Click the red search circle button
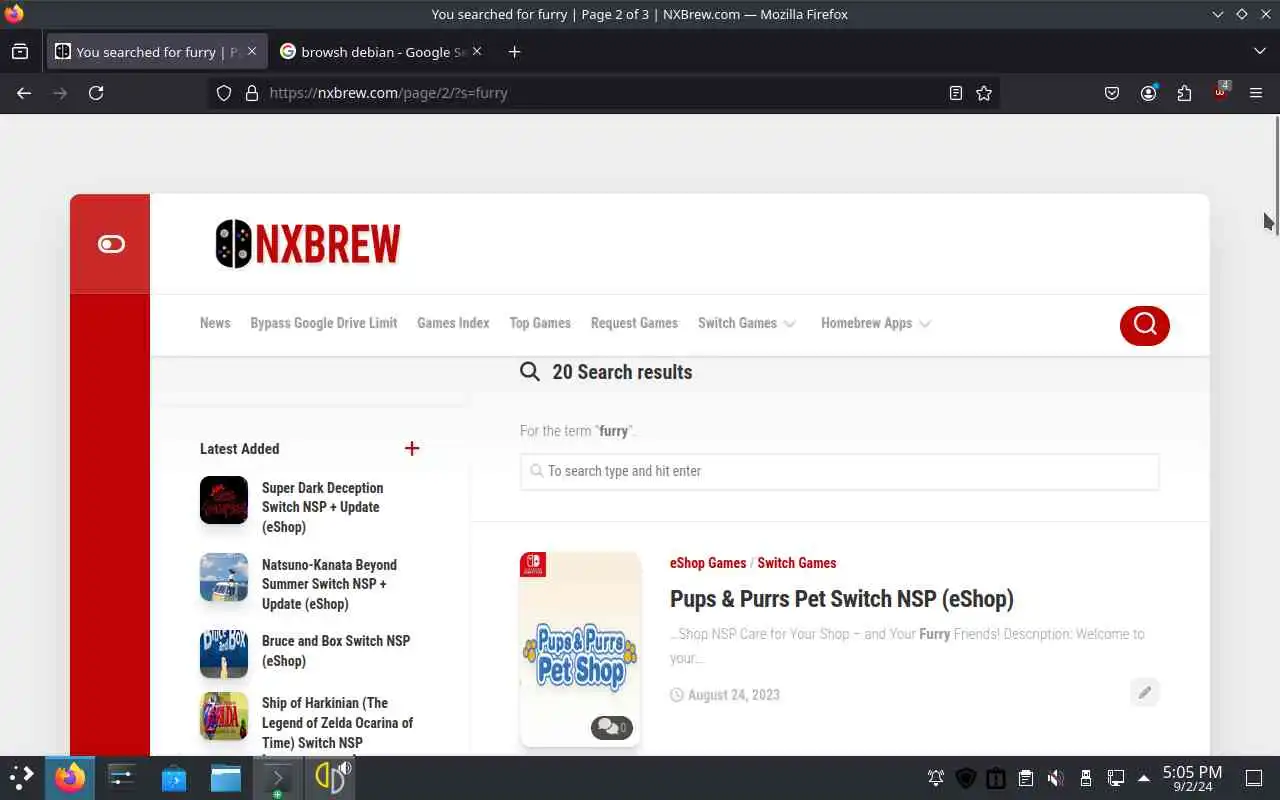Viewport: 1280px width, 800px height. 1145,325
